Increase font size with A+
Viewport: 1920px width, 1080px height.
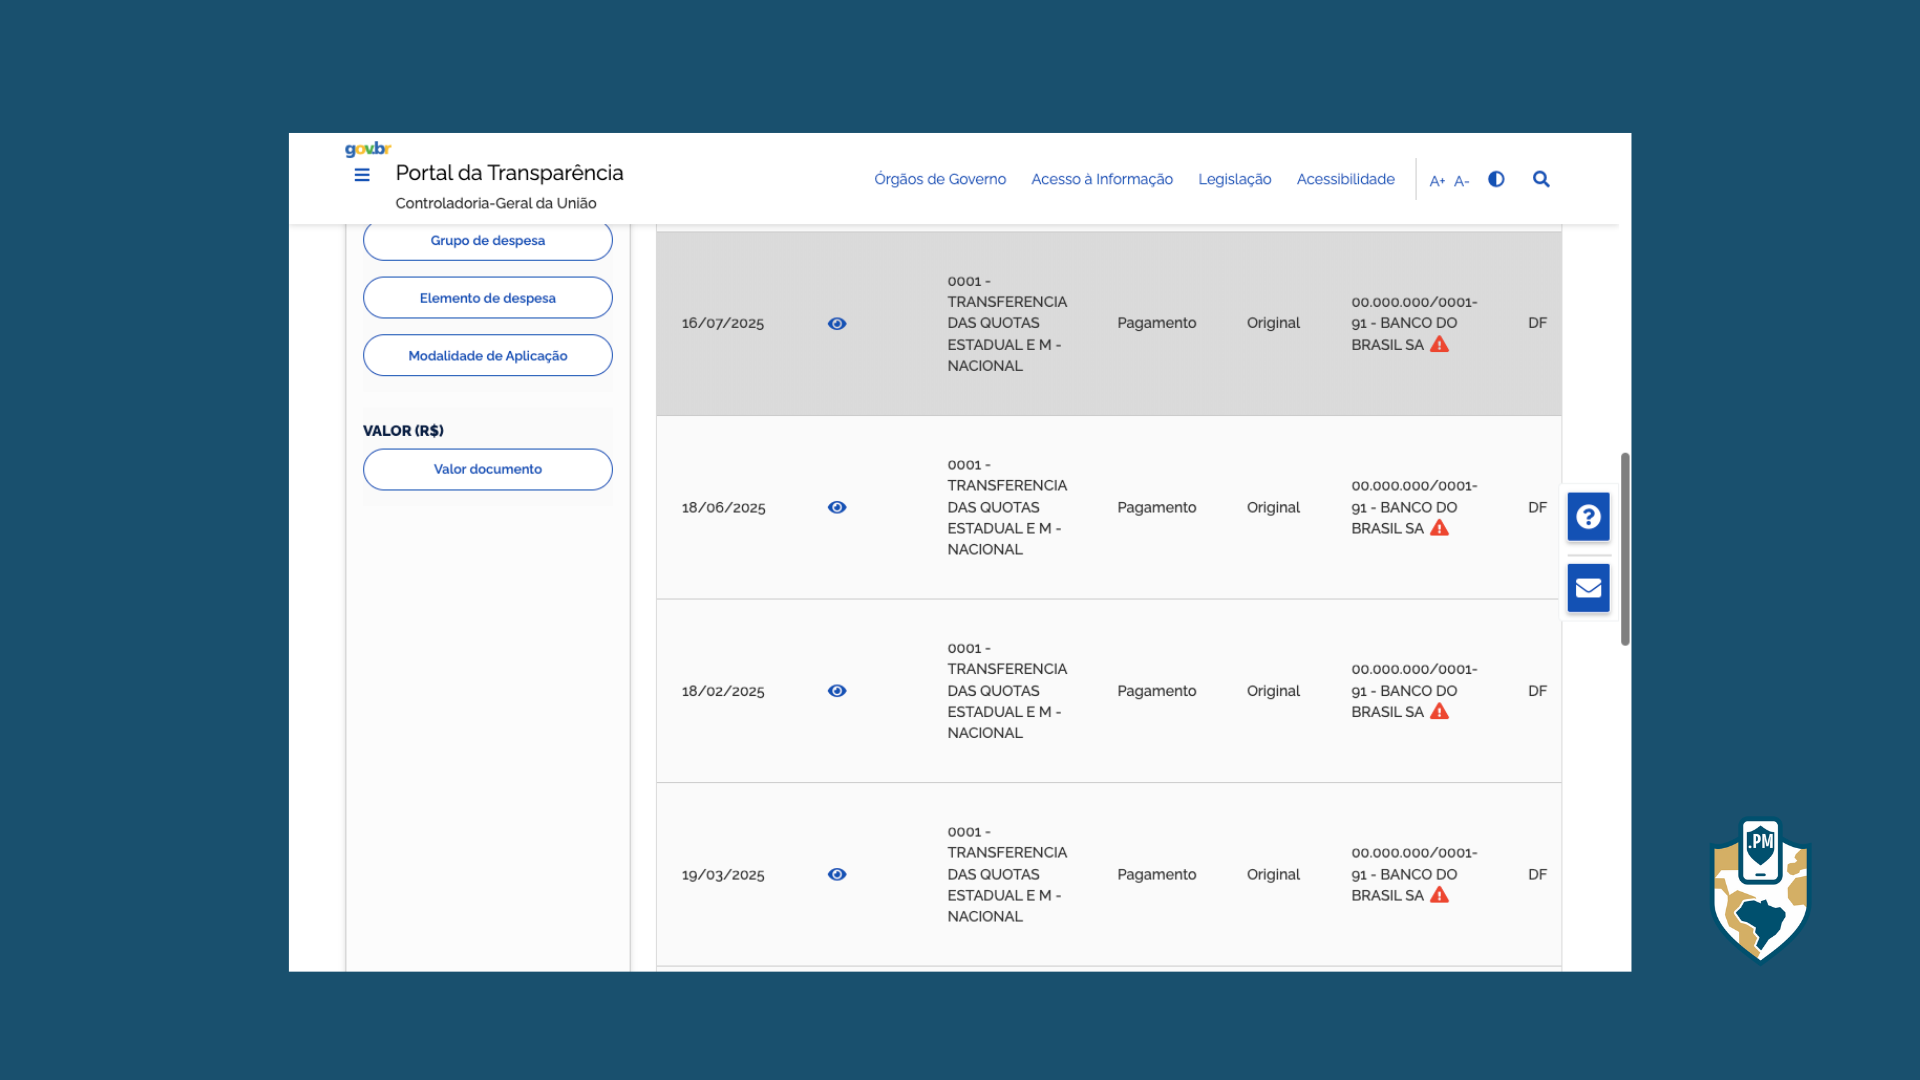click(1437, 181)
